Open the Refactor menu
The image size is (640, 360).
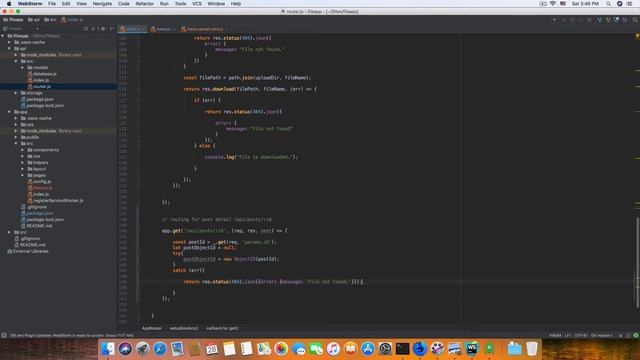click(x=144, y=4)
